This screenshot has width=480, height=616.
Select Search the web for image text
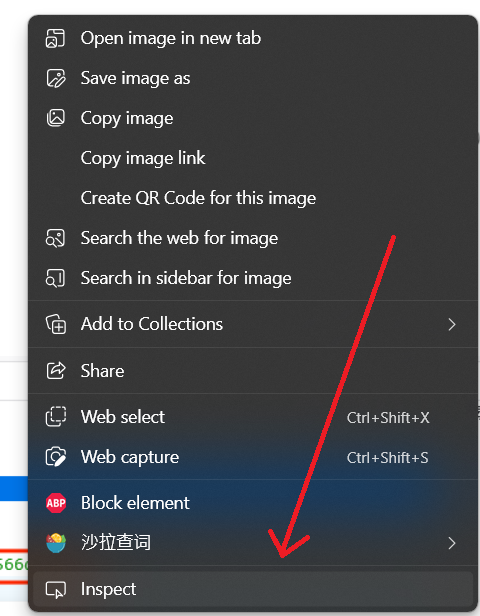[180, 238]
